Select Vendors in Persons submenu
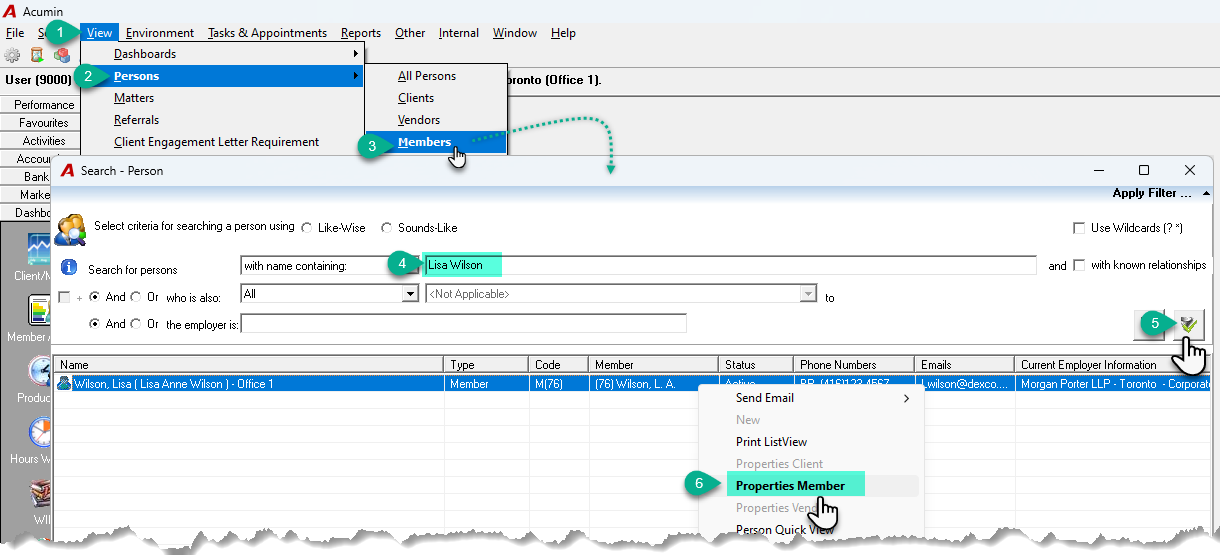This screenshot has width=1220, height=555. click(x=419, y=120)
